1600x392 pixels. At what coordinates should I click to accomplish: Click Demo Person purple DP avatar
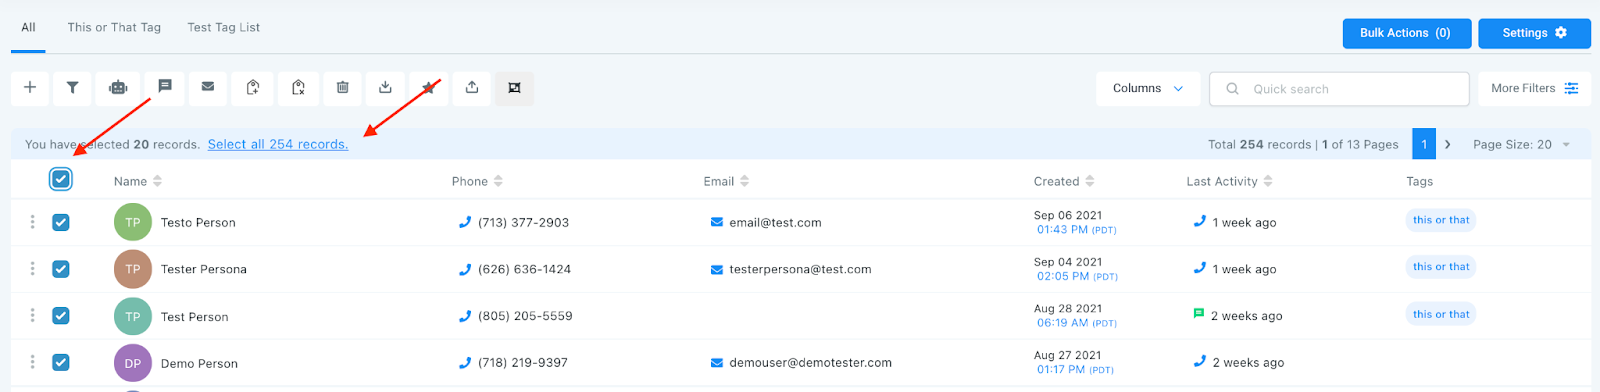pyautogui.click(x=133, y=363)
